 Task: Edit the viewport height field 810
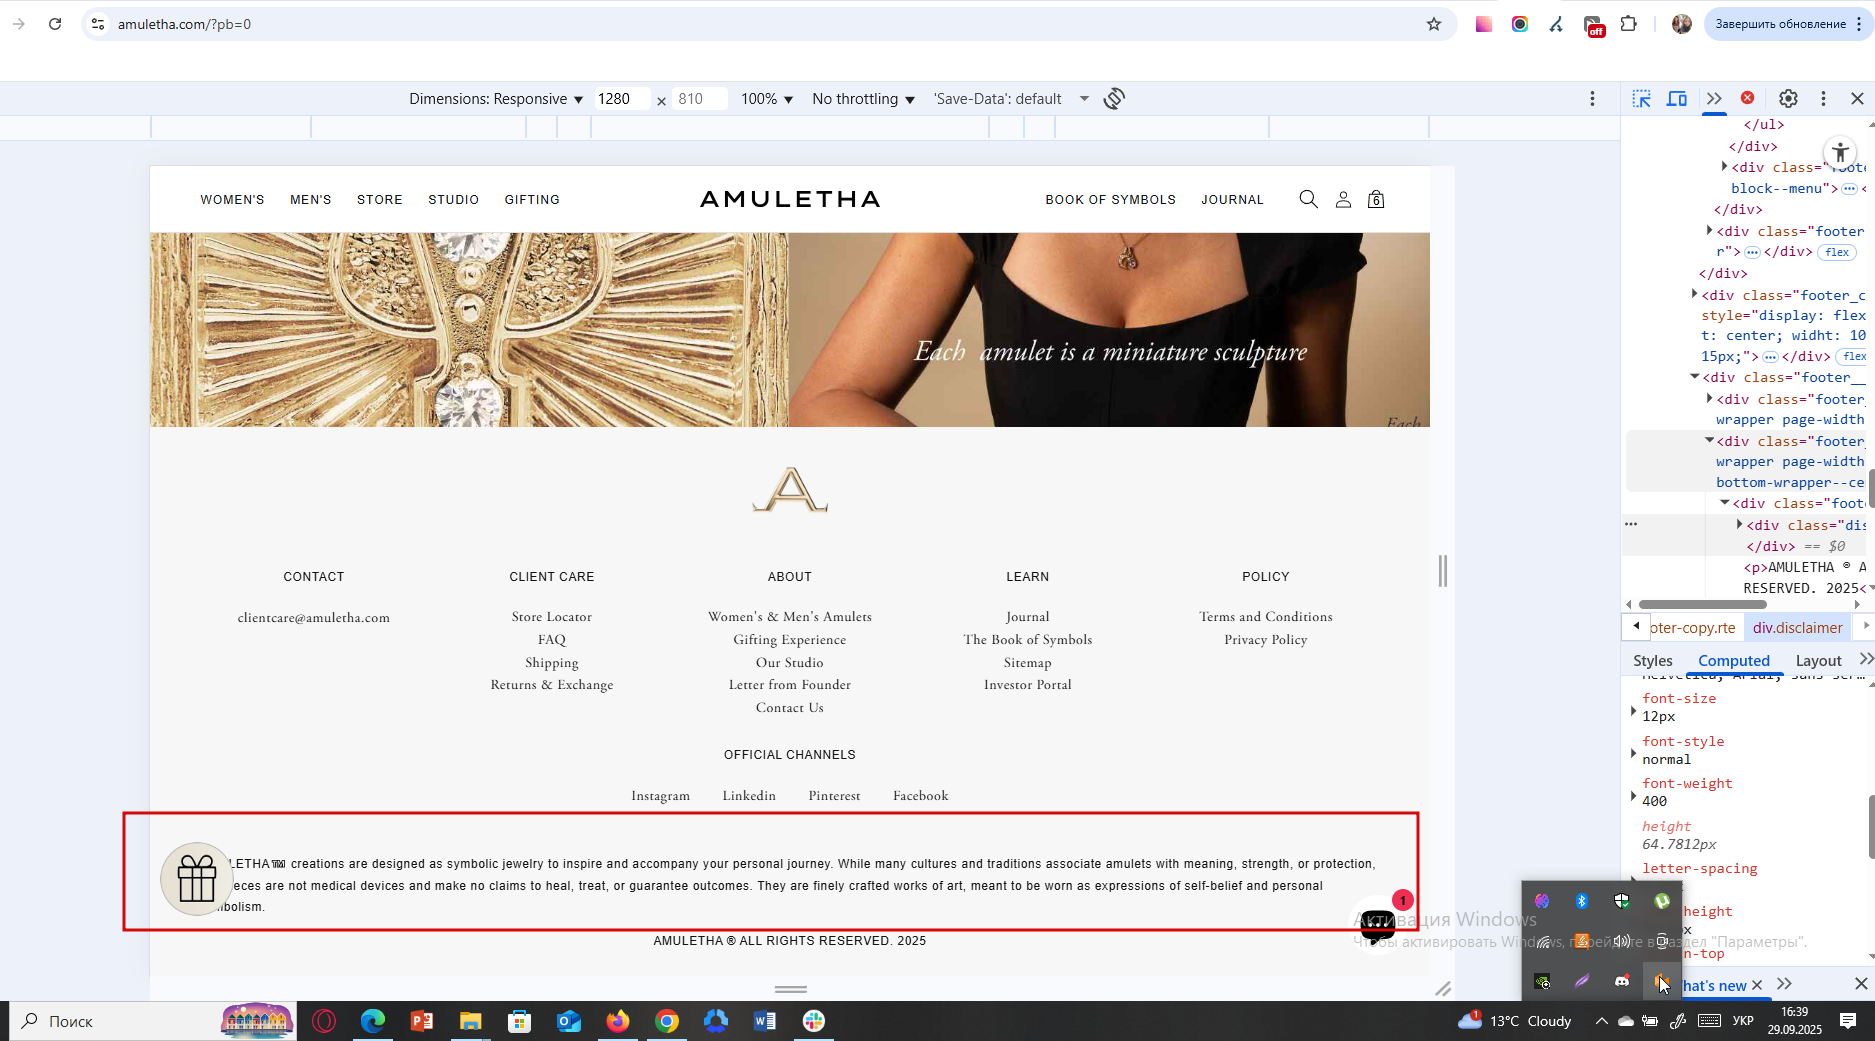[699, 99]
